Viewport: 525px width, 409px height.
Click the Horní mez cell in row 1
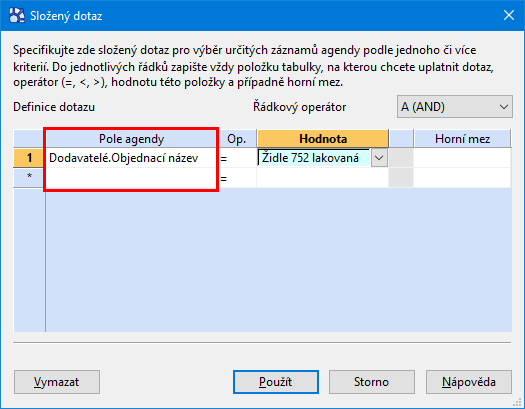click(x=462, y=158)
